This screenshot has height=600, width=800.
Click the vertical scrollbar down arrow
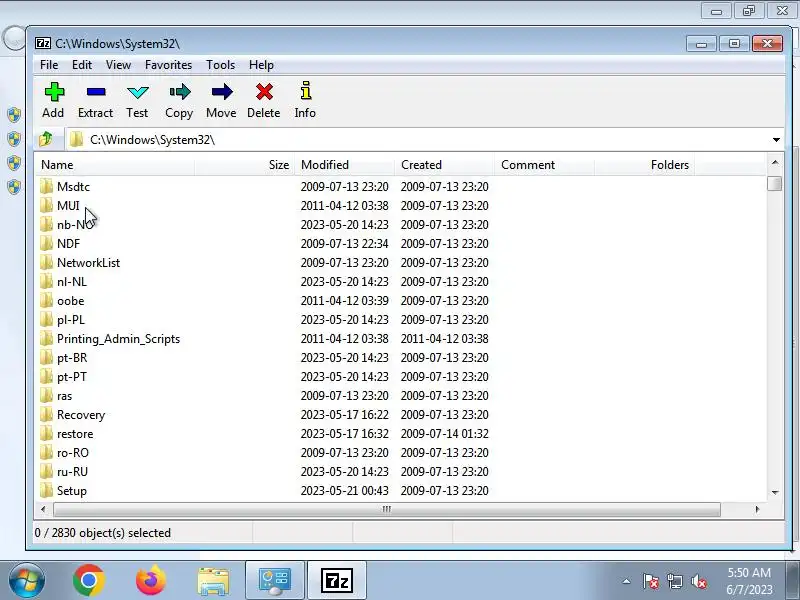pyautogui.click(x=774, y=492)
